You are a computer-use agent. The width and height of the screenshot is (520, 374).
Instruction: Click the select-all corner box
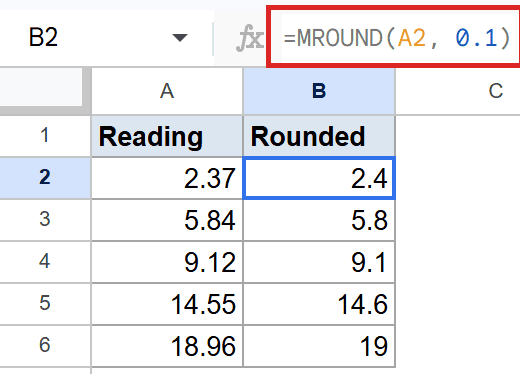[45, 91]
